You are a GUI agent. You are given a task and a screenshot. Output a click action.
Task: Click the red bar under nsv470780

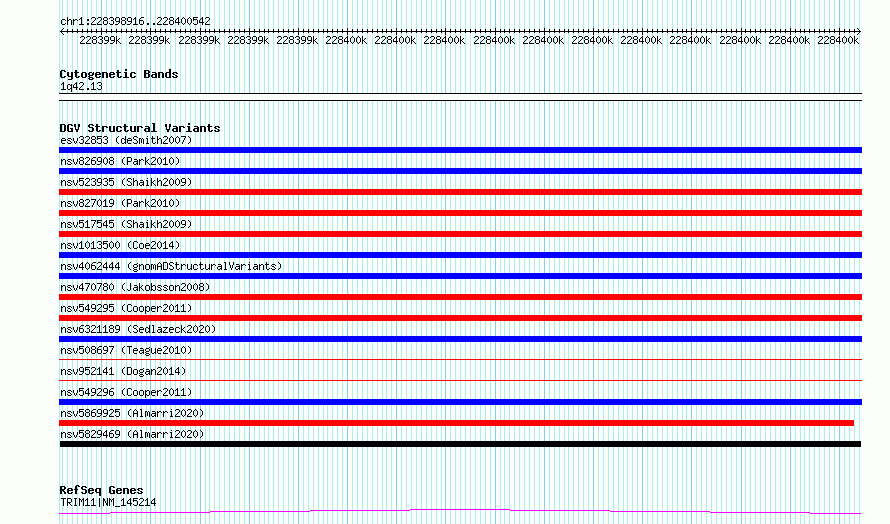[460, 297]
